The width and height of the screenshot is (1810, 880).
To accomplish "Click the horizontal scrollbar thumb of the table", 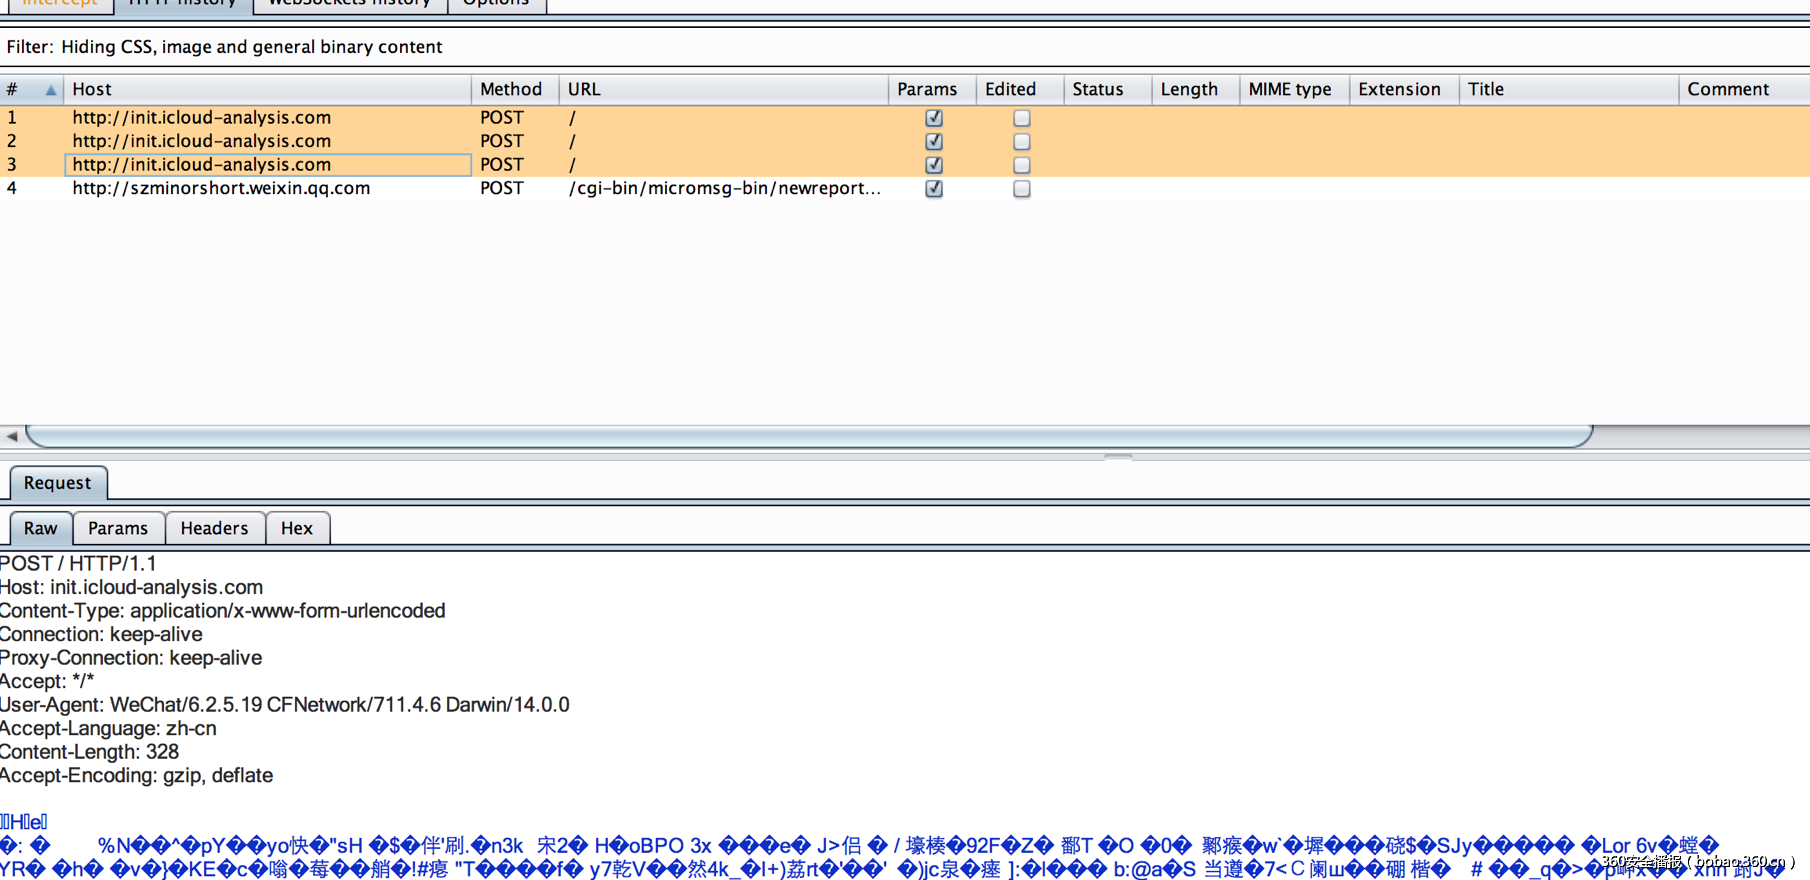I will [x=808, y=436].
